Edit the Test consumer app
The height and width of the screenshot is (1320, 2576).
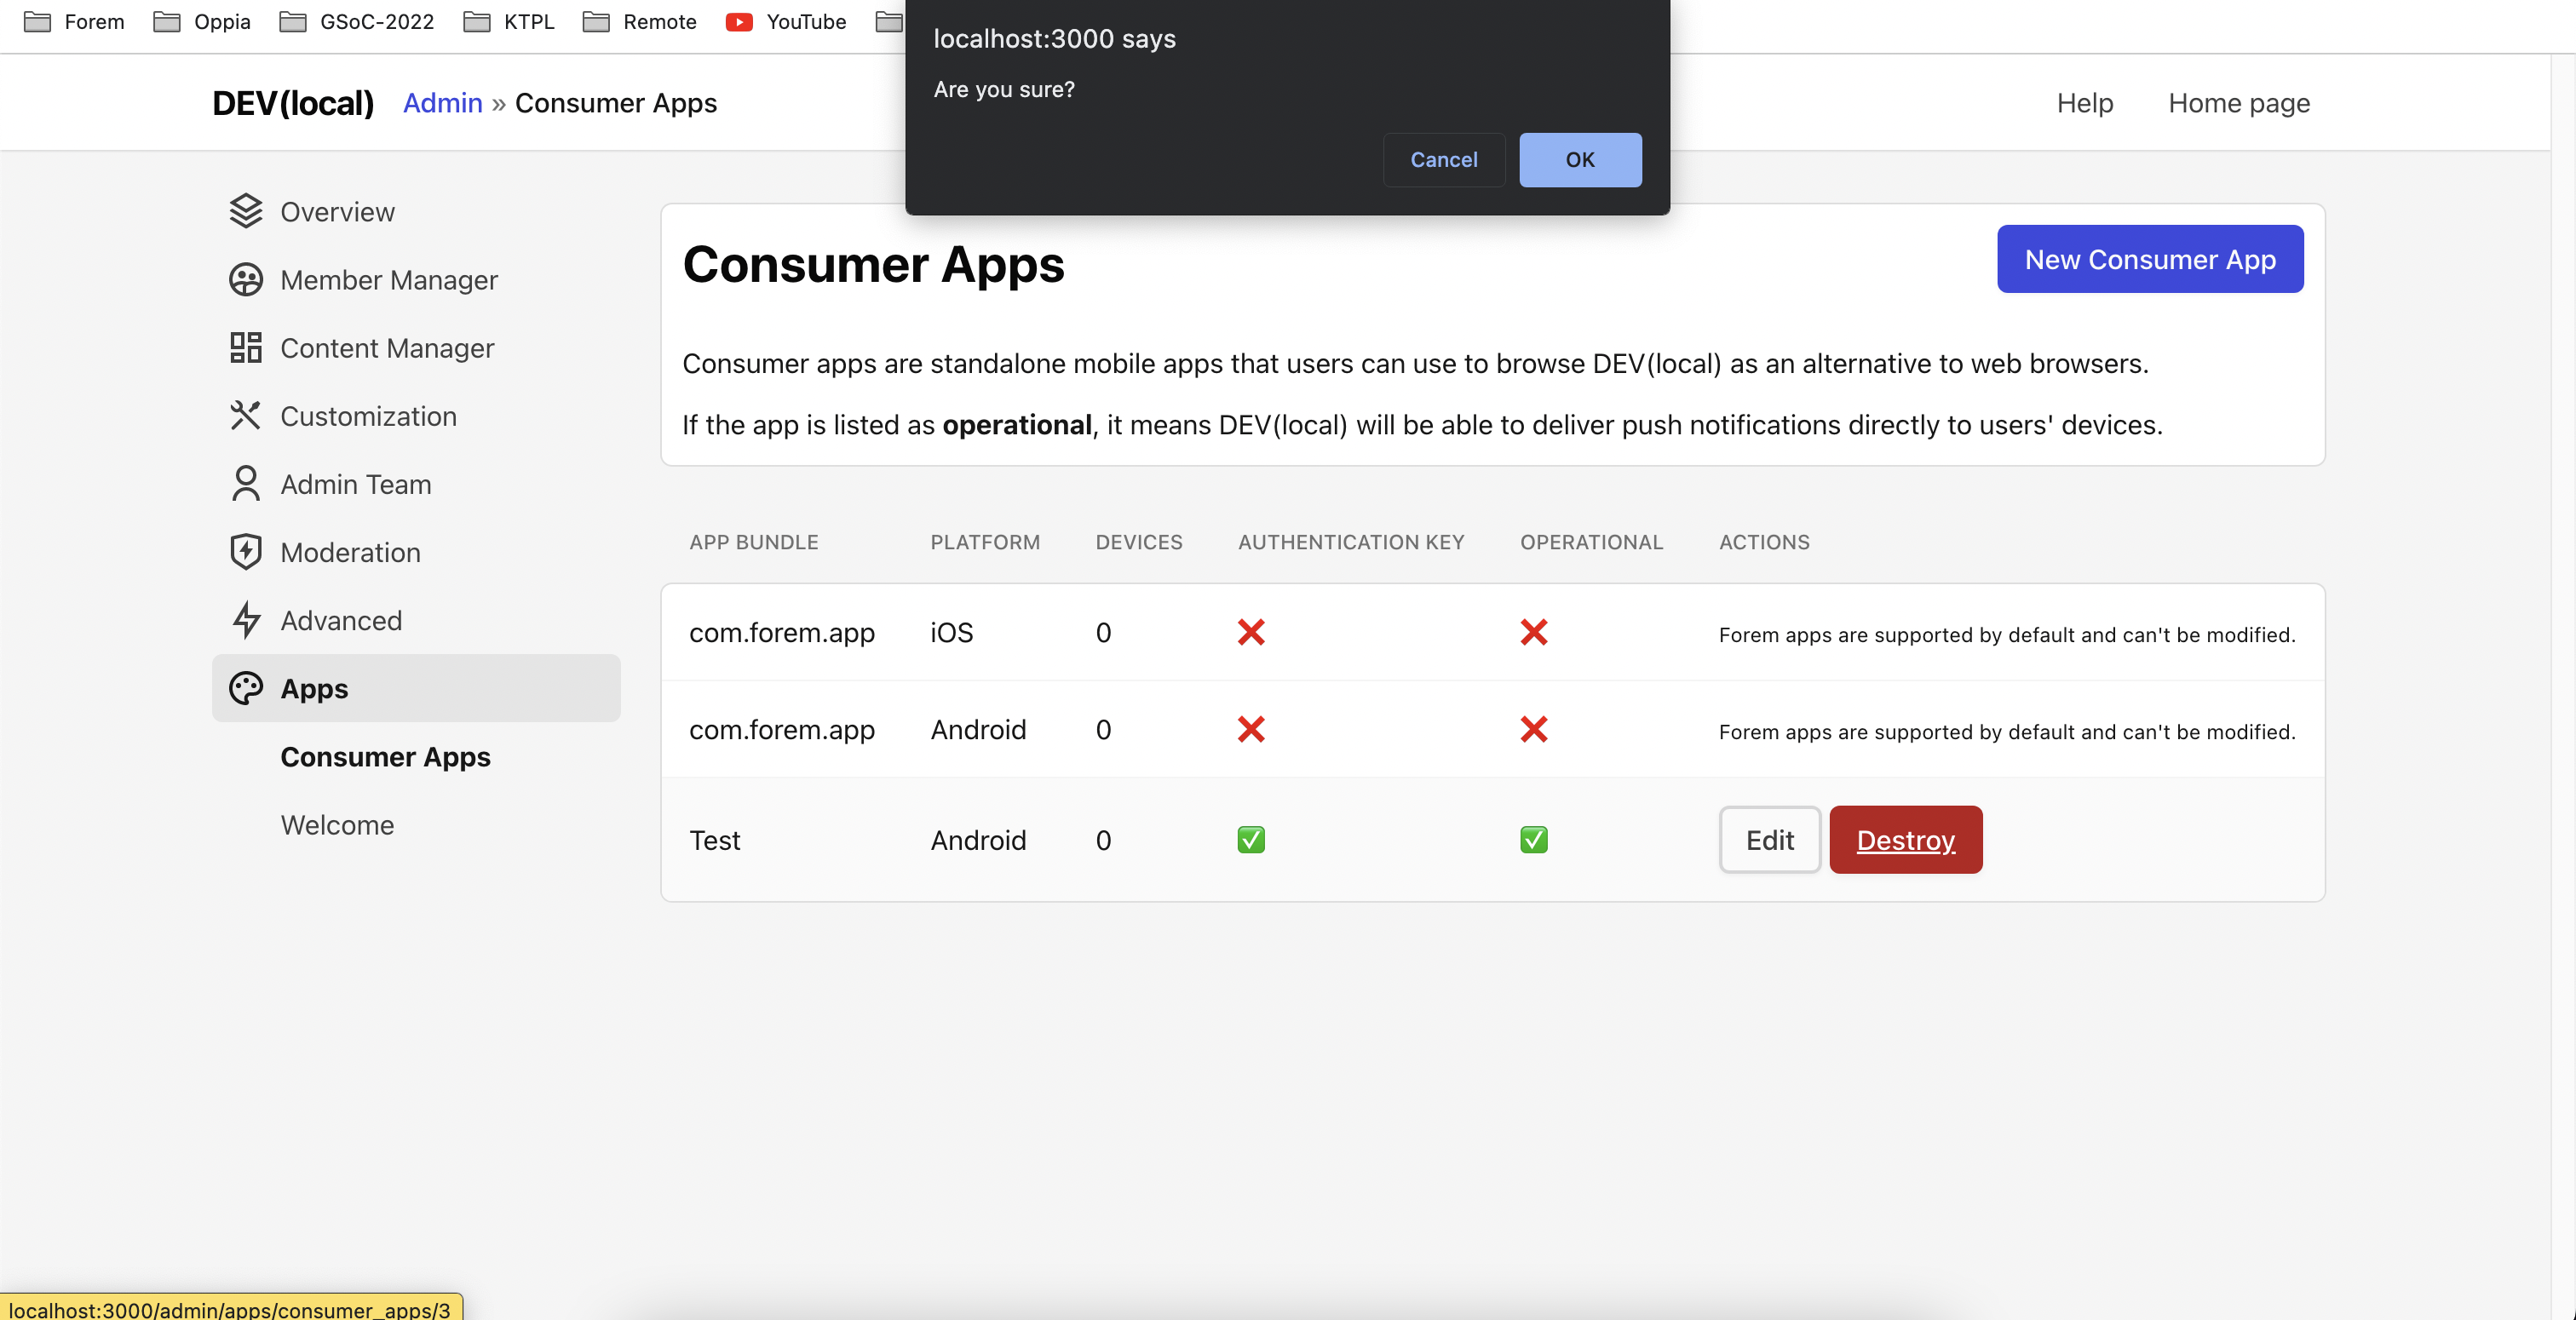pyautogui.click(x=1769, y=840)
